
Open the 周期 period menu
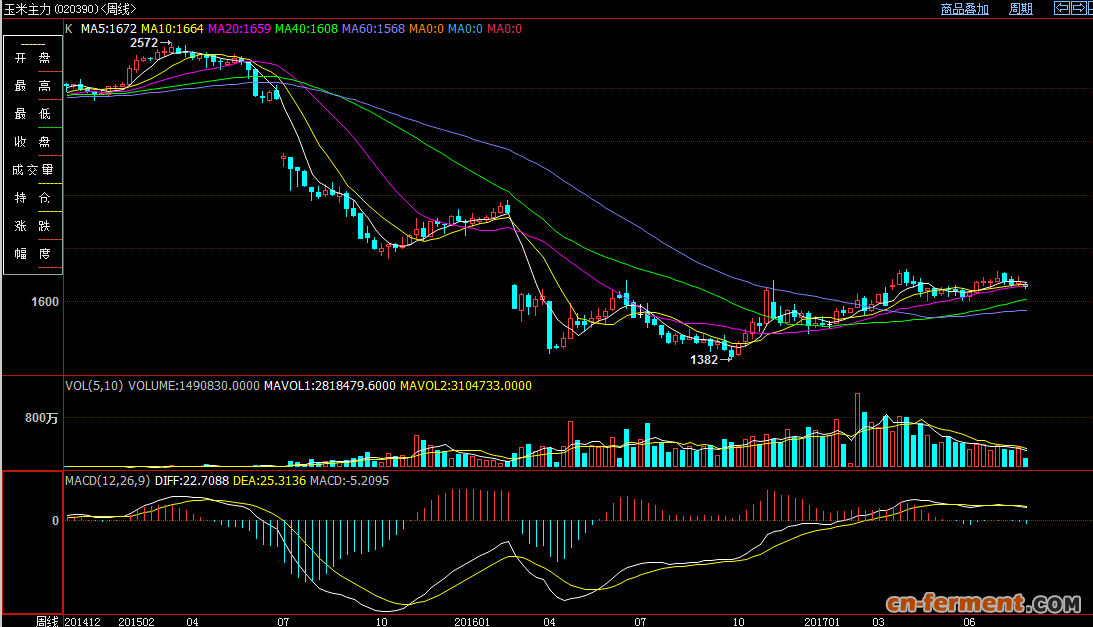point(1020,9)
